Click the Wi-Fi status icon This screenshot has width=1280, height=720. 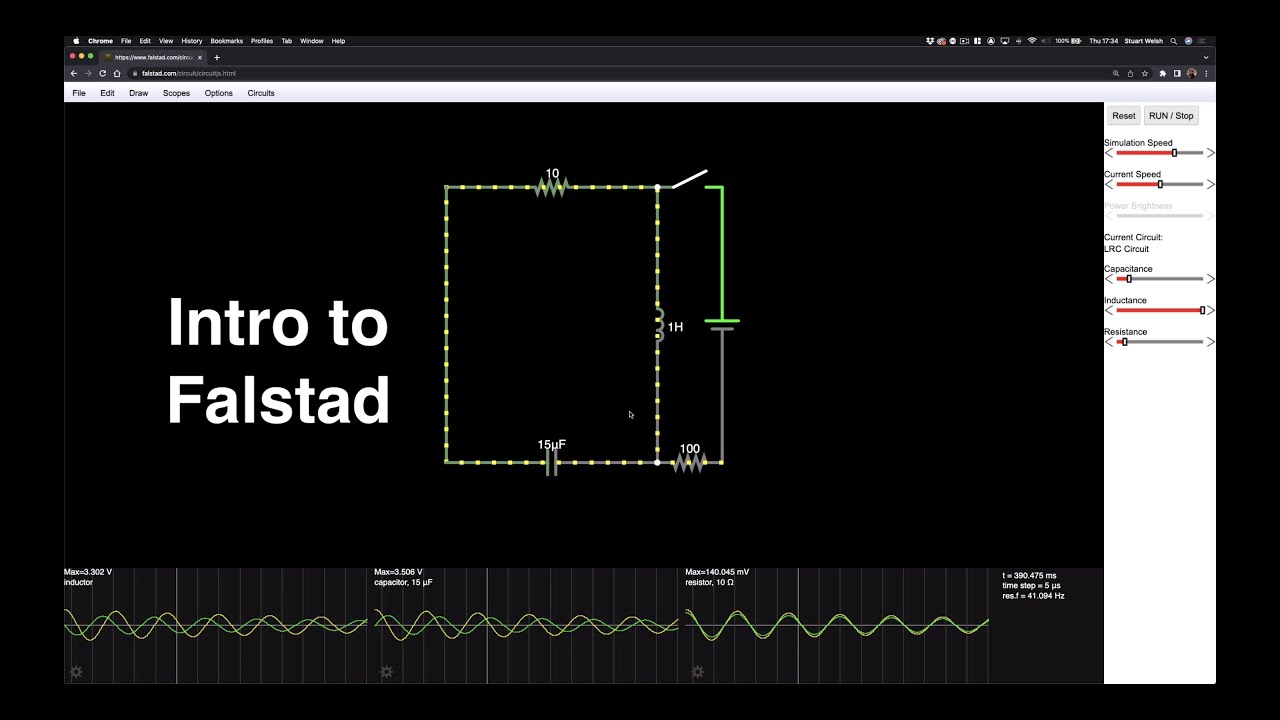pos(1031,41)
